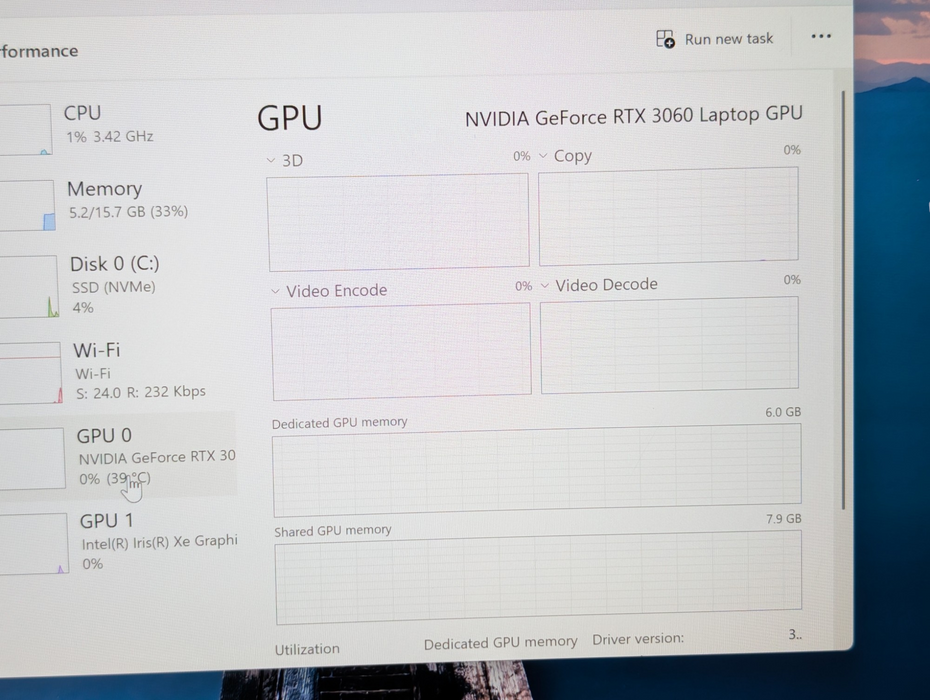Click the Run new task icon
Image resolution: width=930 pixels, height=700 pixels.
(665, 39)
